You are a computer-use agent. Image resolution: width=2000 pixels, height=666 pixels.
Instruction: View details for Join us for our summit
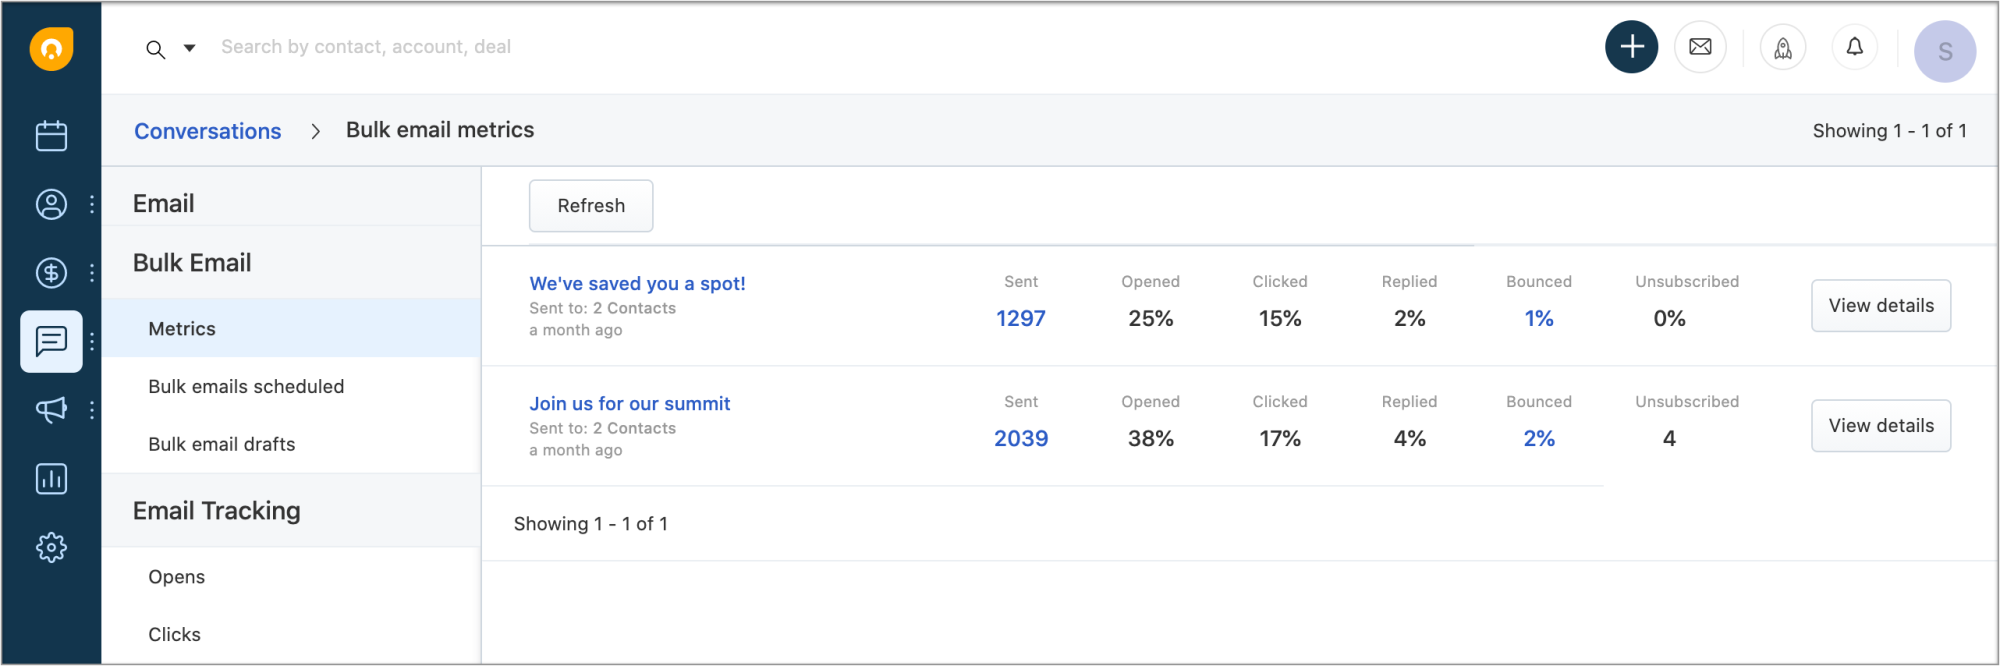(x=1880, y=426)
